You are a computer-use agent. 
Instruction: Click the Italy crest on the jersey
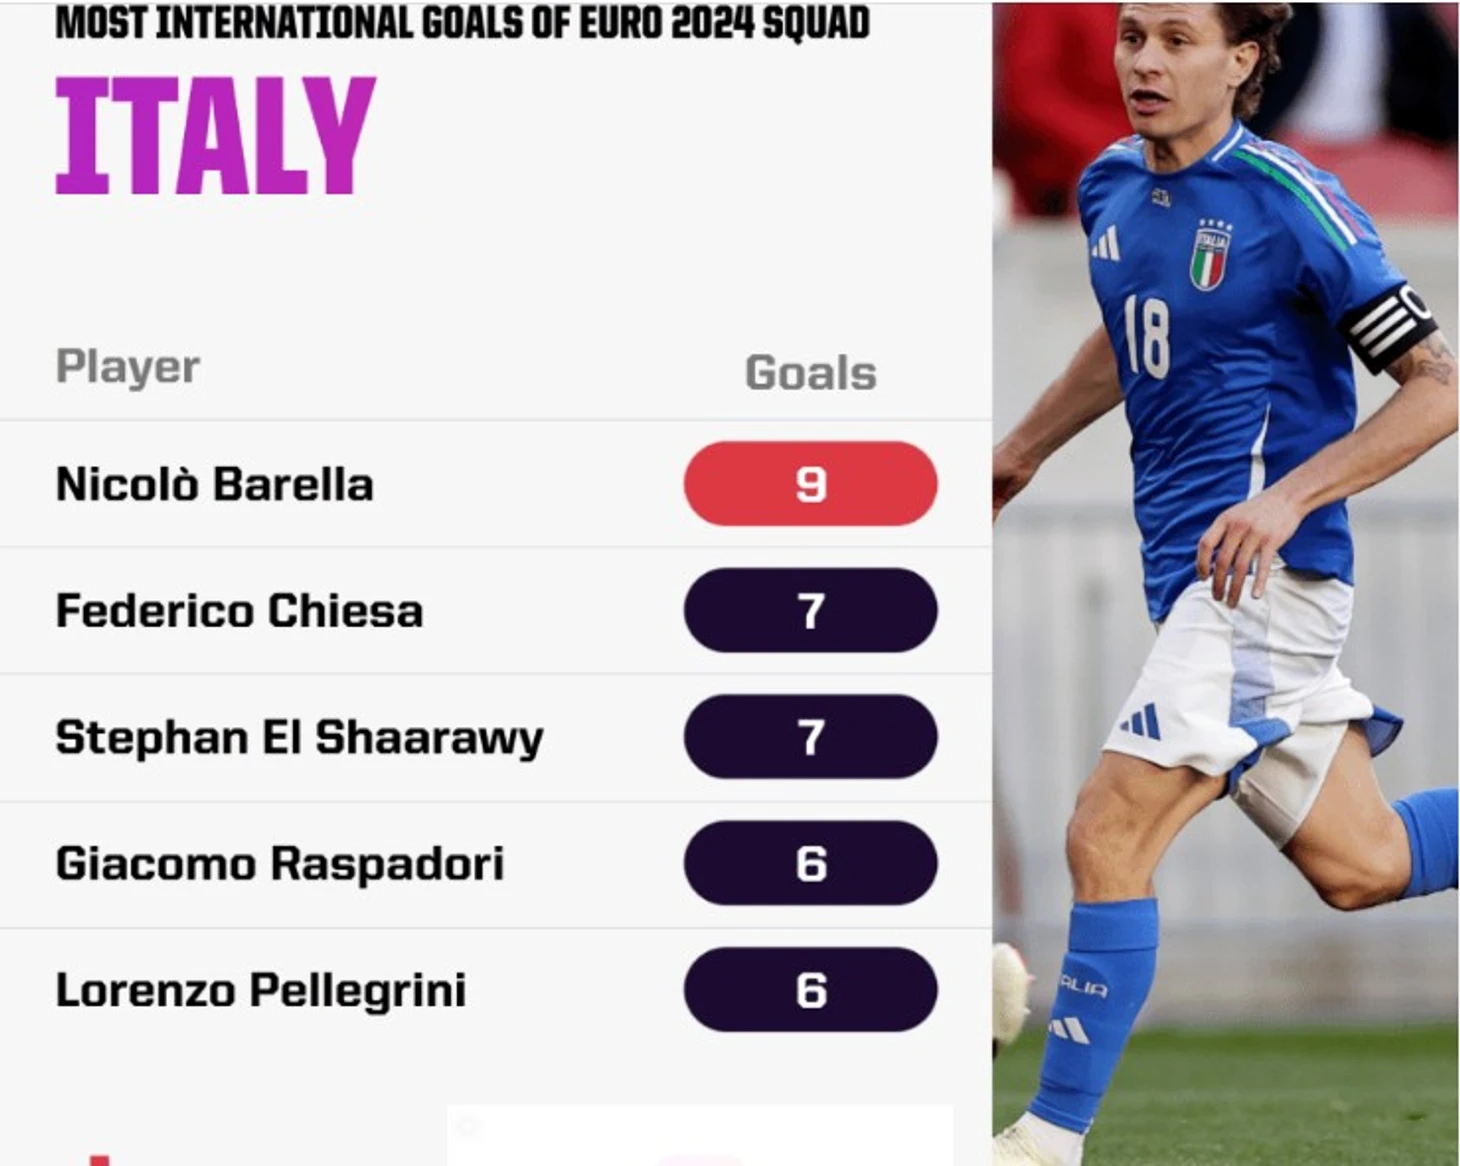(x=1210, y=258)
